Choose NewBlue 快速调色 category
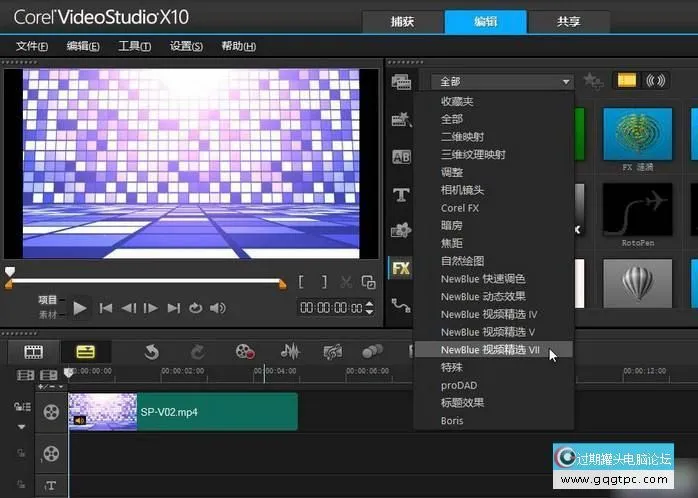The image size is (698, 498). tap(483, 279)
